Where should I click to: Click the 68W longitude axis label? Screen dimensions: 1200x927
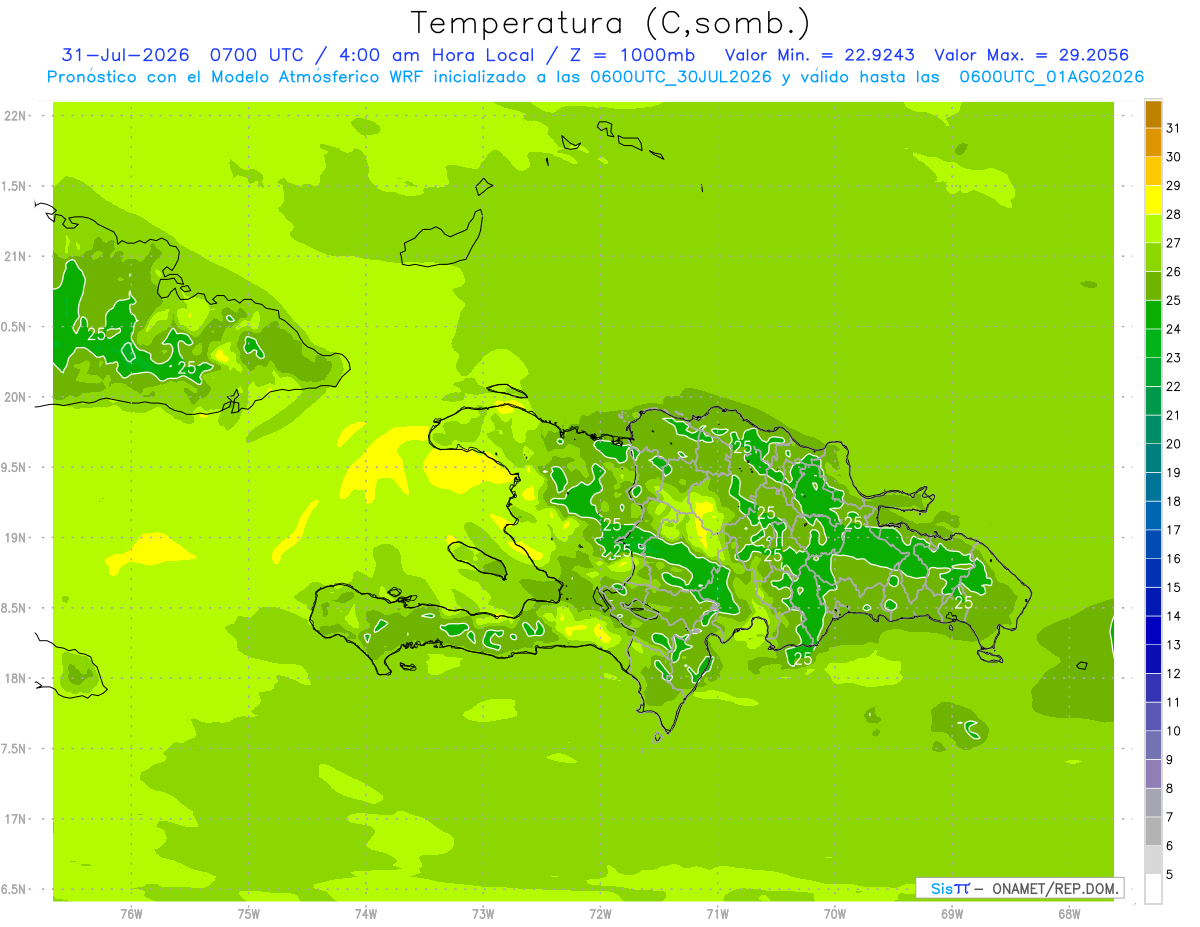(x=1069, y=914)
